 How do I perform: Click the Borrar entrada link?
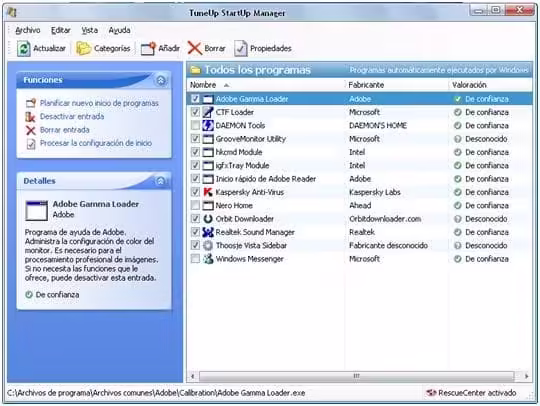click(x=64, y=130)
